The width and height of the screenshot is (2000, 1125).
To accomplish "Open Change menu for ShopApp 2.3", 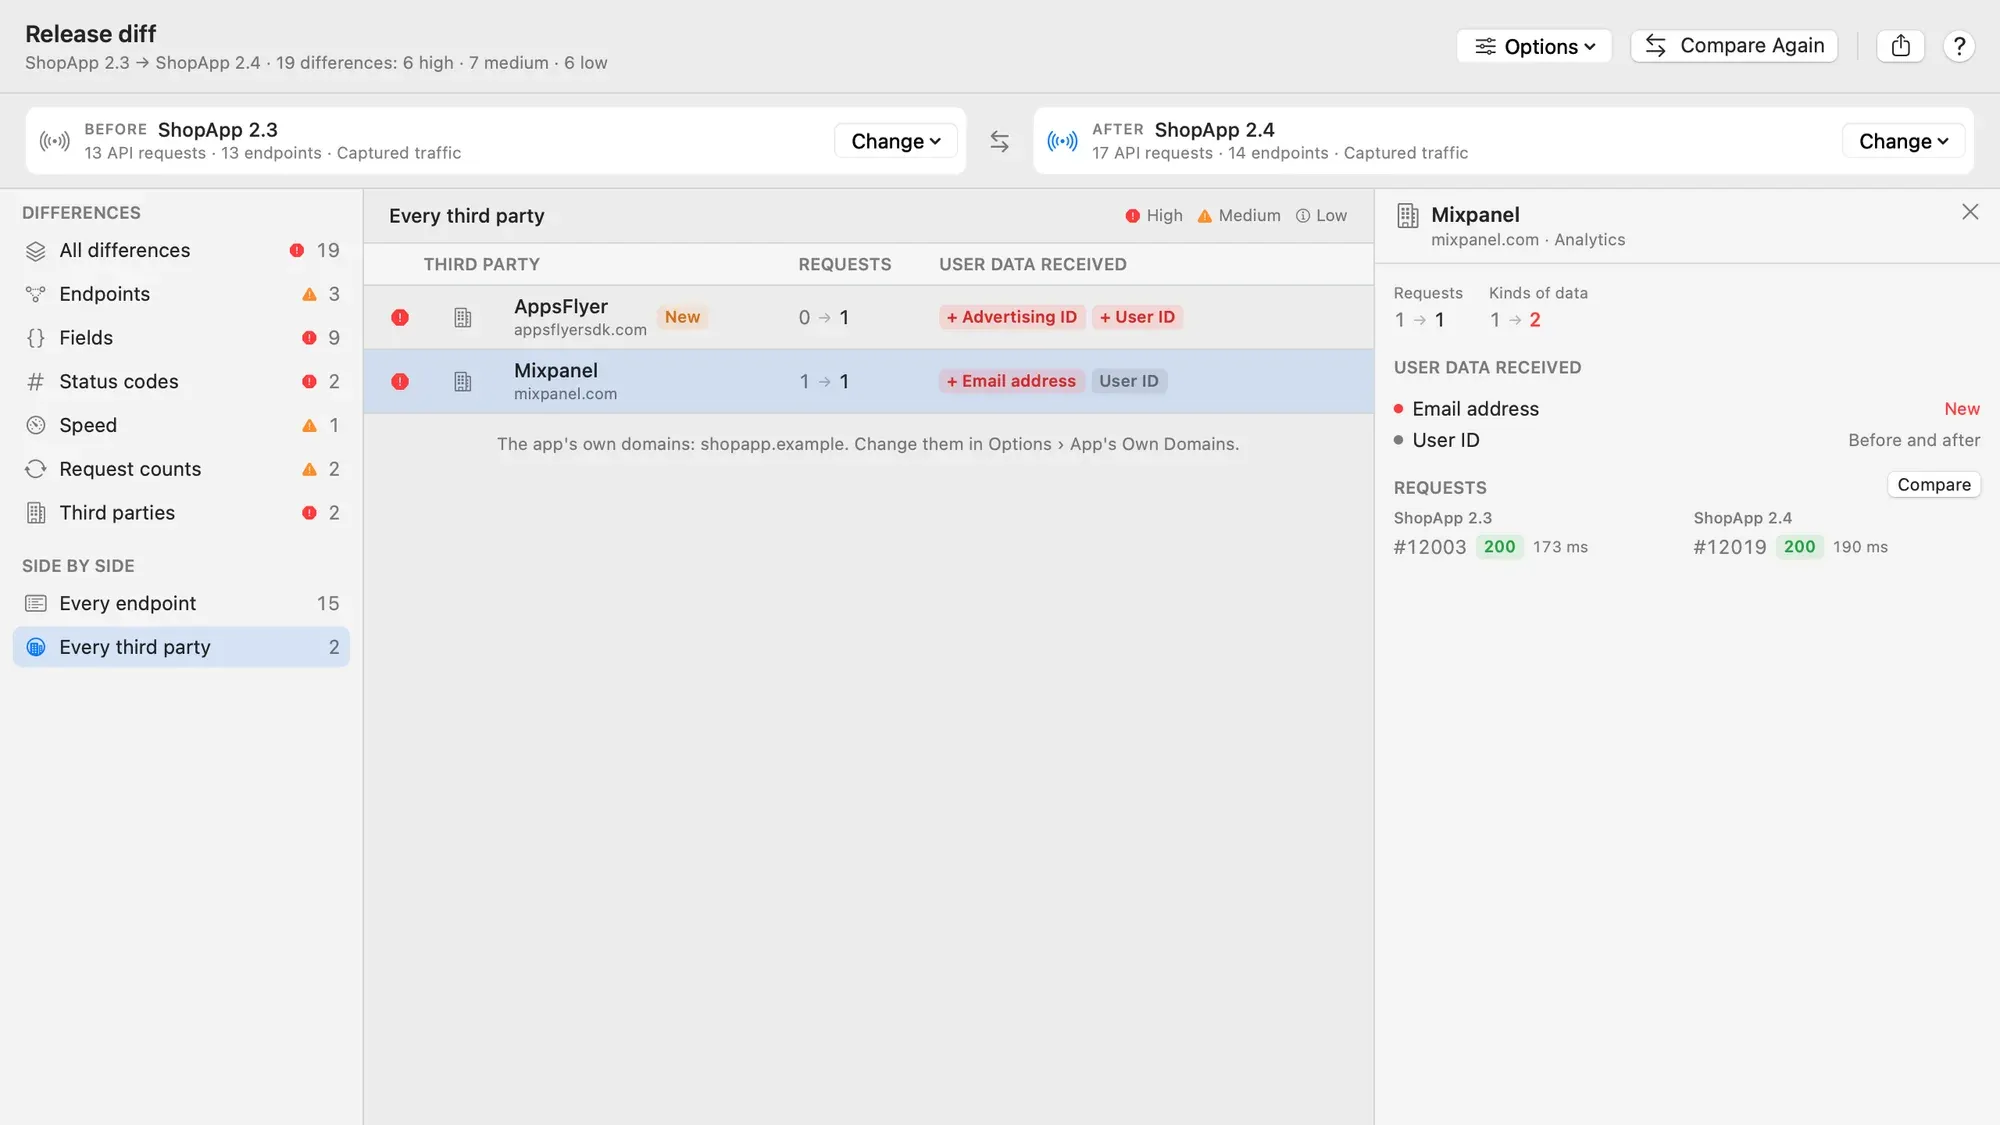I will click(x=895, y=141).
